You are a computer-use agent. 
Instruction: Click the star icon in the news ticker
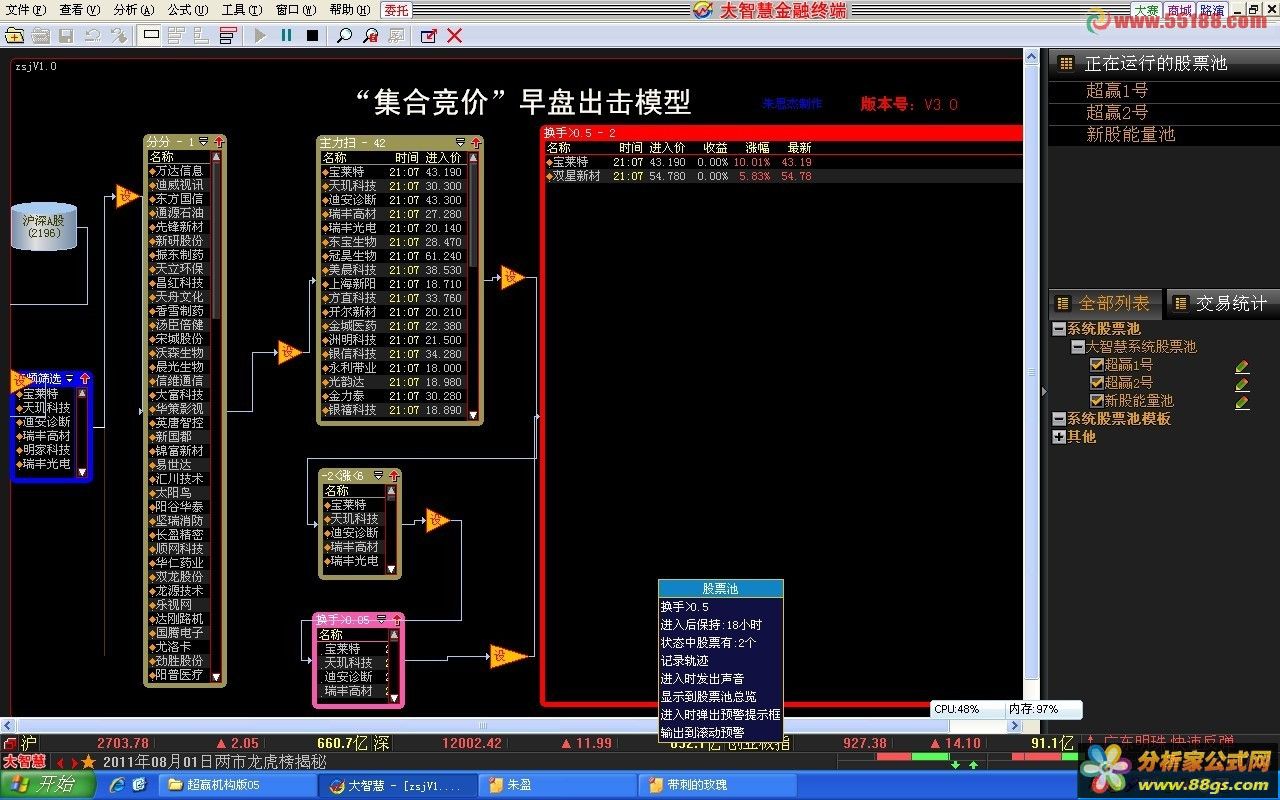tap(88, 762)
